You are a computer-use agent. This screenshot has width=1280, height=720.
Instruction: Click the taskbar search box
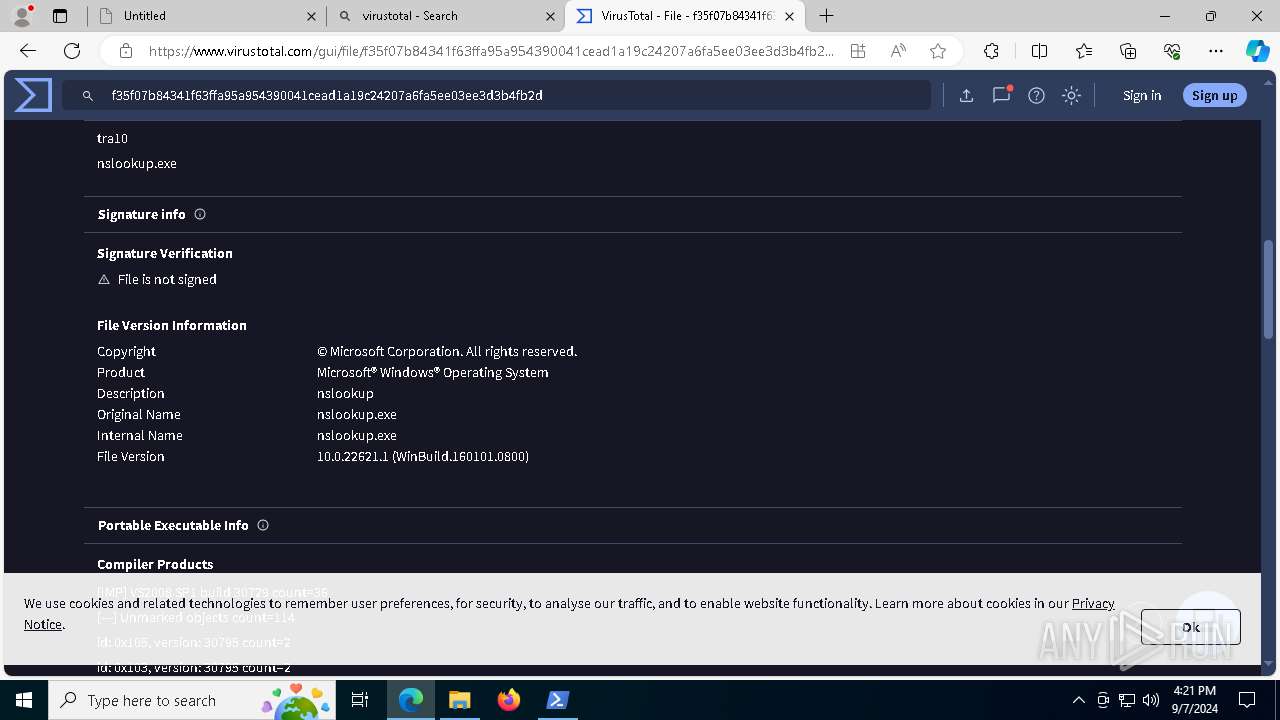(x=193, y=700)
